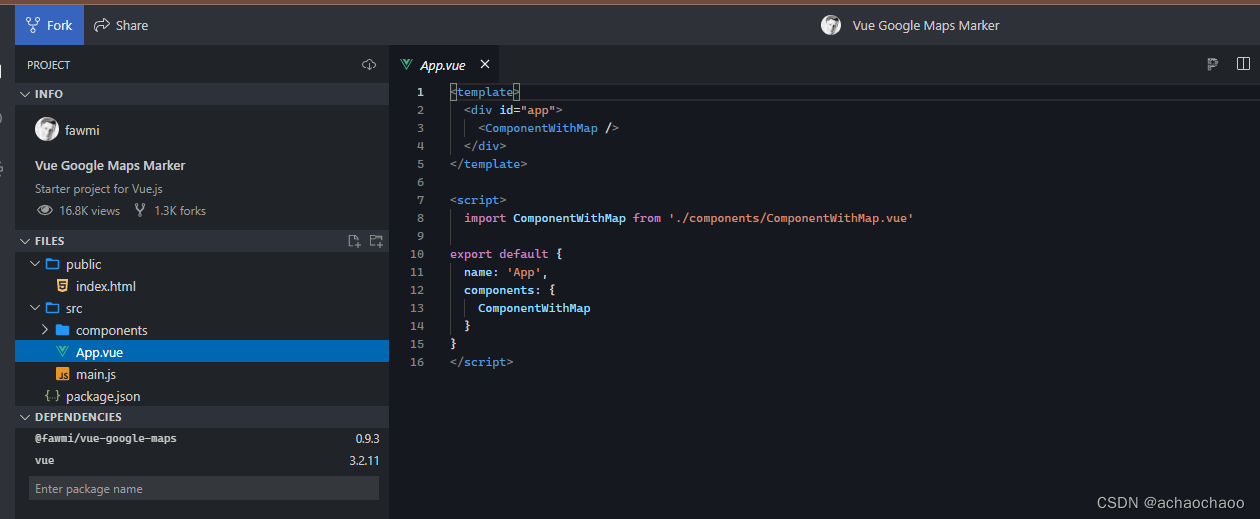Click the 16.8K views eye icon
Screen dimensions: 1260x519
click(x=45, y=210)
